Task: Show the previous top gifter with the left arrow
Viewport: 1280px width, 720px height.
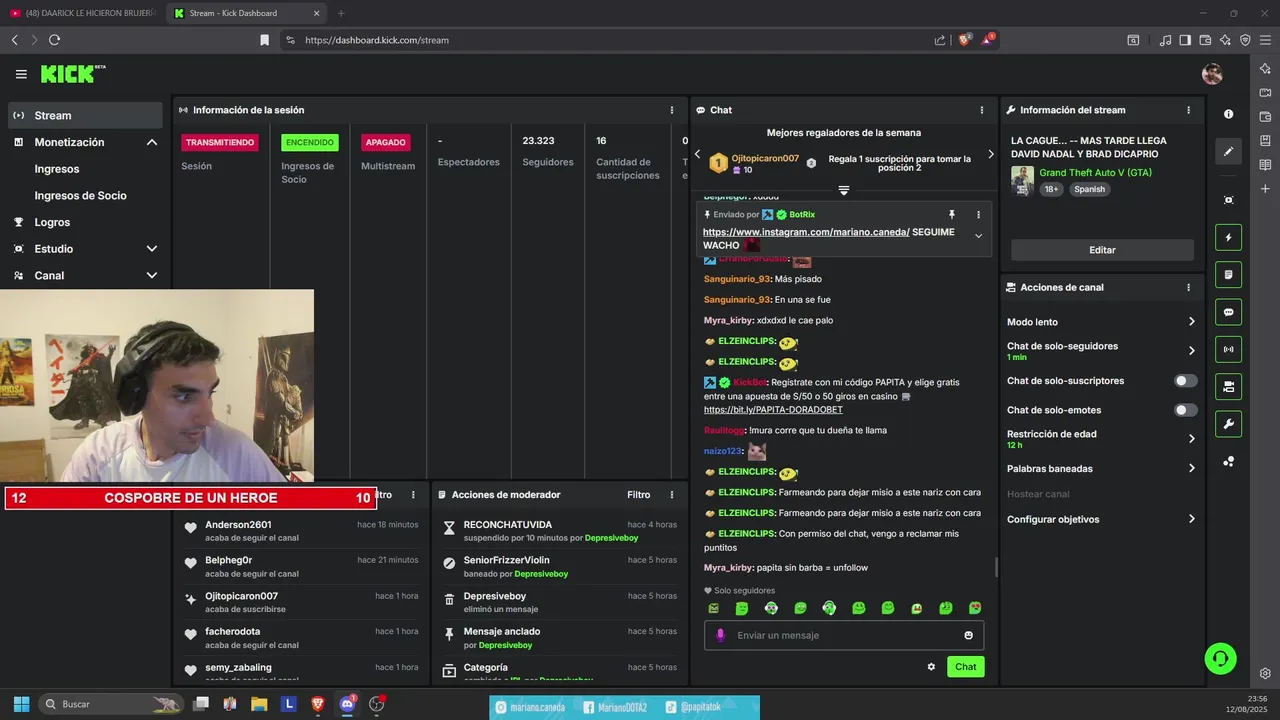Action: (698, 154)
